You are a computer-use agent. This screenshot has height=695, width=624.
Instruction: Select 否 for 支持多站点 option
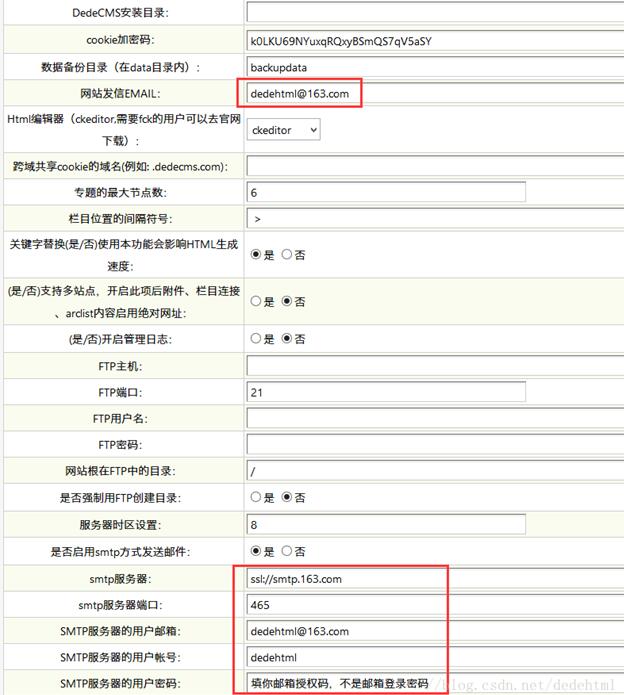click(x=287, y=301)
